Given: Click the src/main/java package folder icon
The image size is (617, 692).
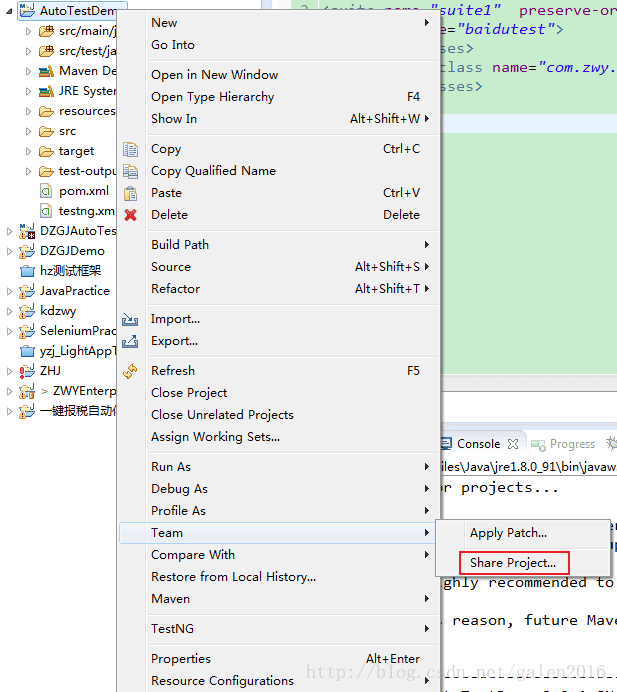Looking at the screenshot, I should [x=46, y=31].
